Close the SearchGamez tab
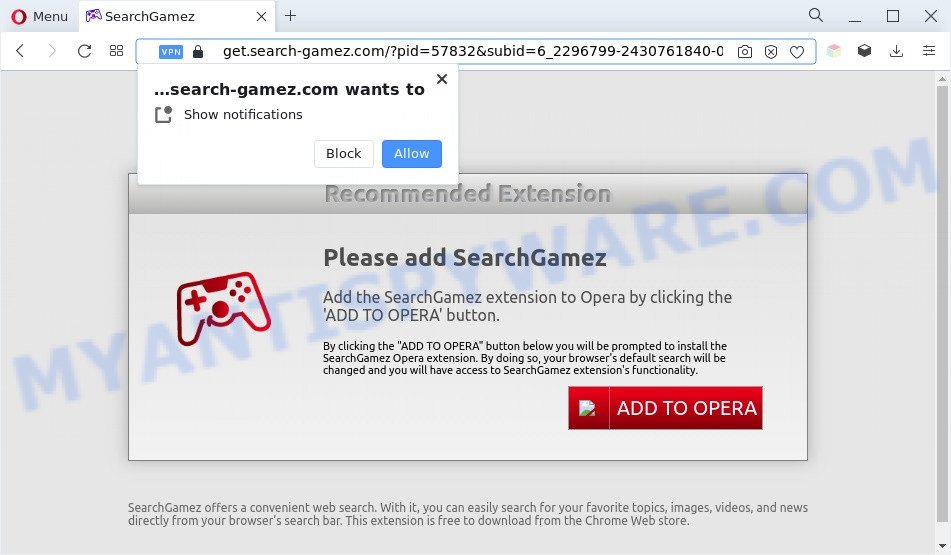This screenshot has height=555, width=951. [261, 16]
